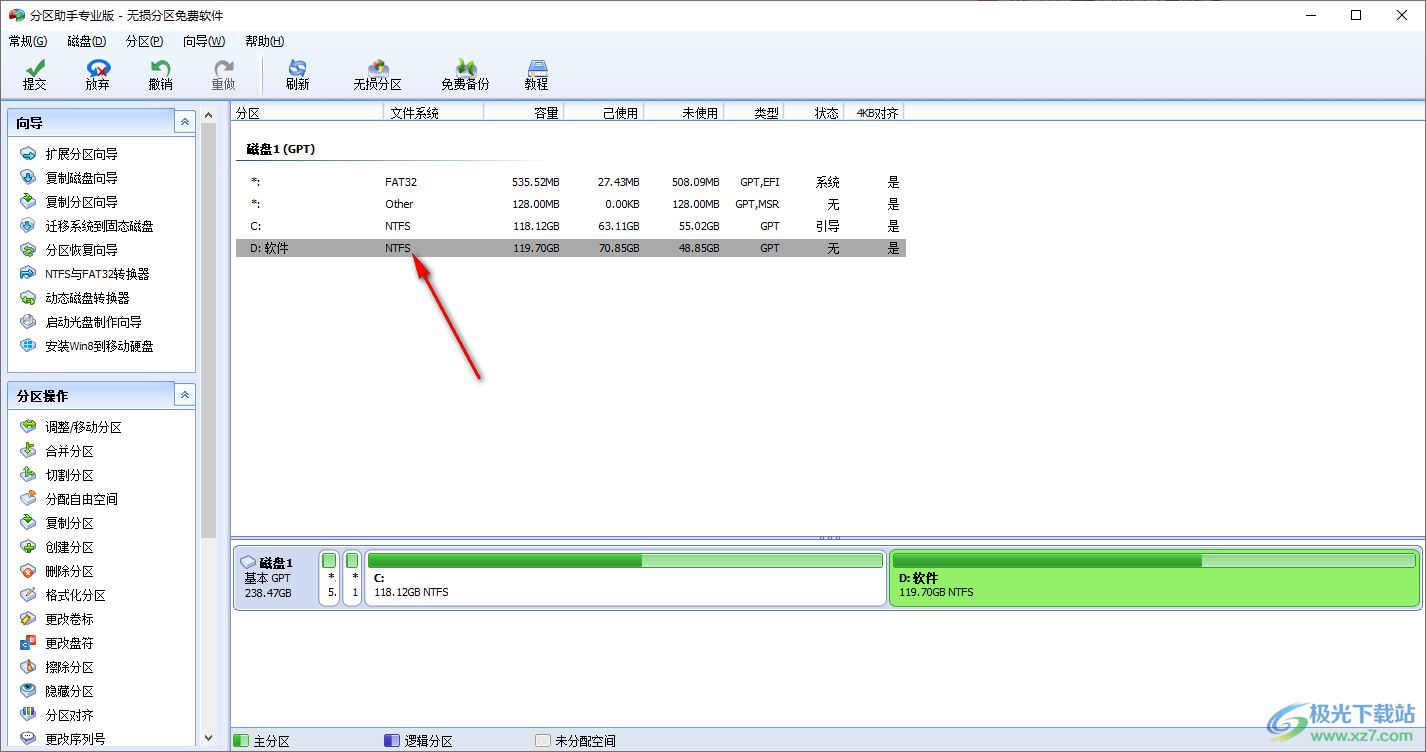1426x752 pixels.
Task: Open the 向导(W) menu
Action: point(204,41)
